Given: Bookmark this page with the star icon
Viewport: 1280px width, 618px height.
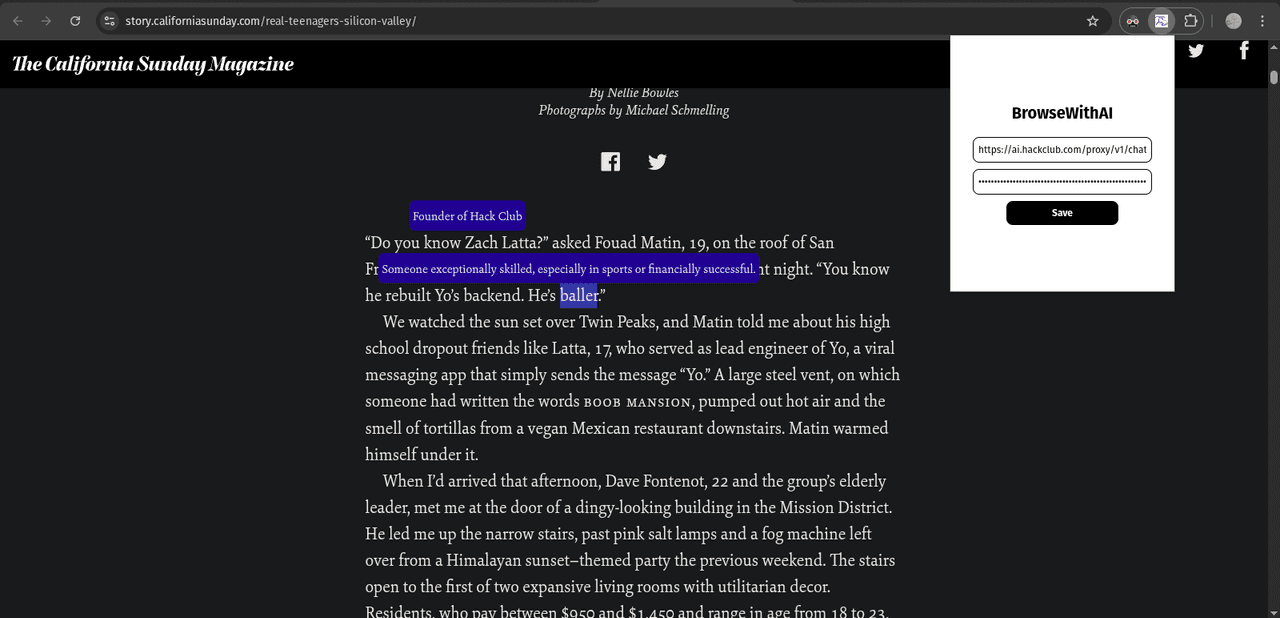Looking at the screenshot, I should (1093, 21).
